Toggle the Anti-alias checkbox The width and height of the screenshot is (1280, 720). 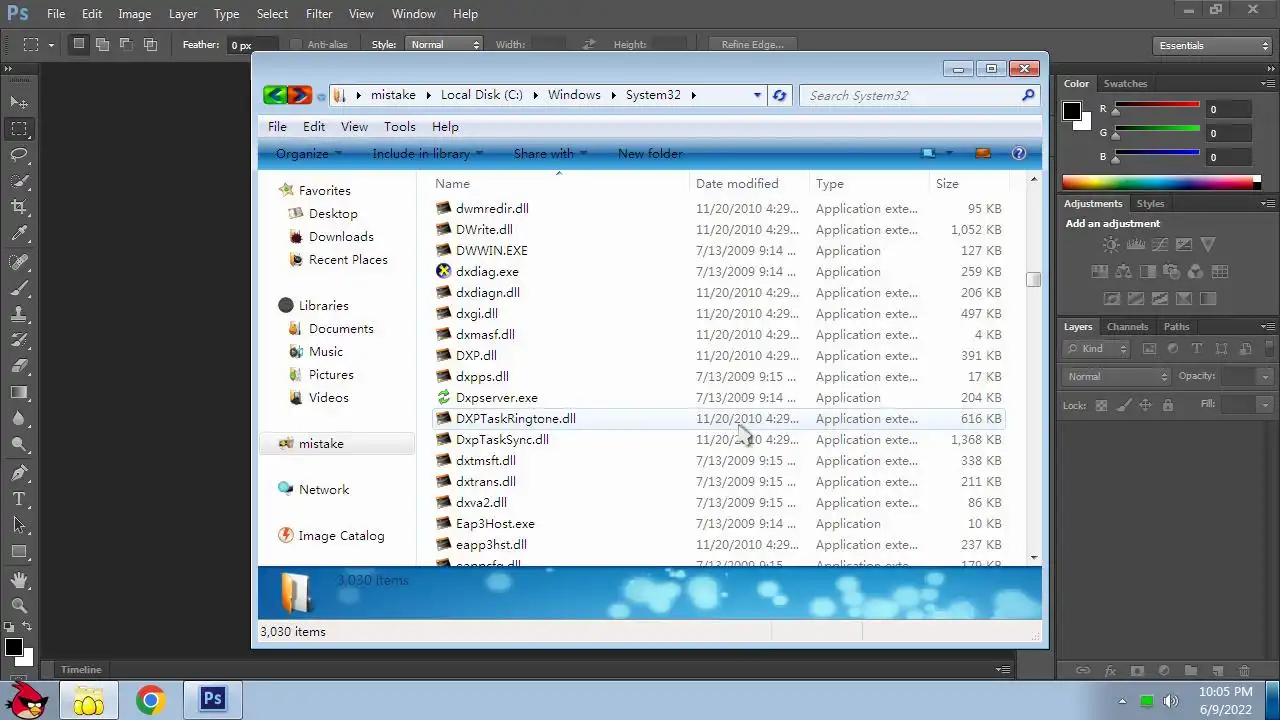coord(296,45)
